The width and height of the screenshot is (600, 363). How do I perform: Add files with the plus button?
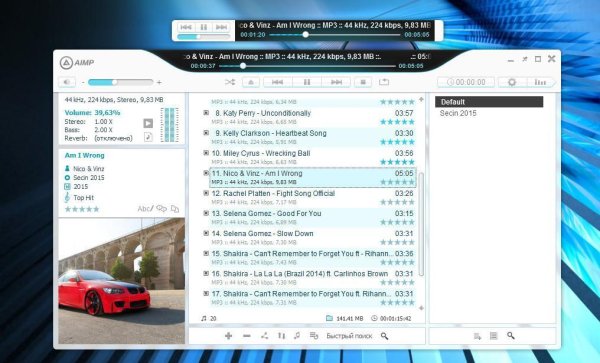click(x=228, y=336)
